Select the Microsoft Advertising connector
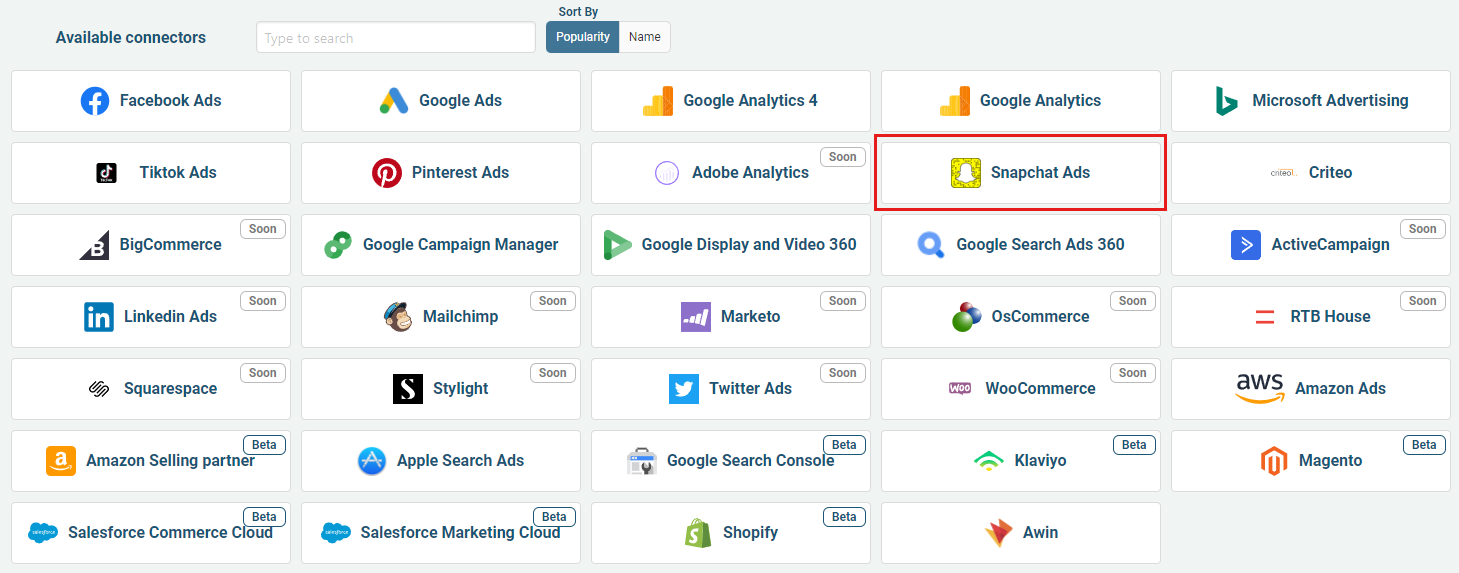The image size is (1459, 573). pos(1310,101)
